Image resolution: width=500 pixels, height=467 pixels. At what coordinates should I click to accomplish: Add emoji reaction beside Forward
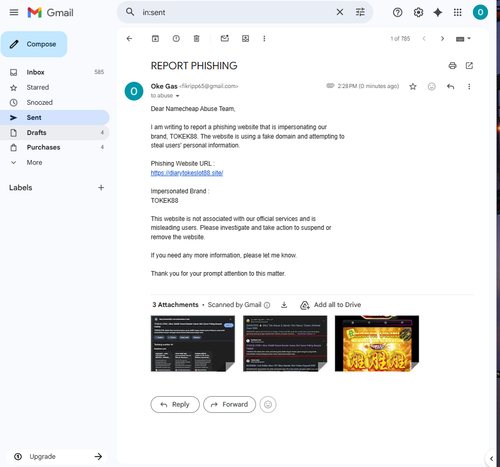[268, 404]
